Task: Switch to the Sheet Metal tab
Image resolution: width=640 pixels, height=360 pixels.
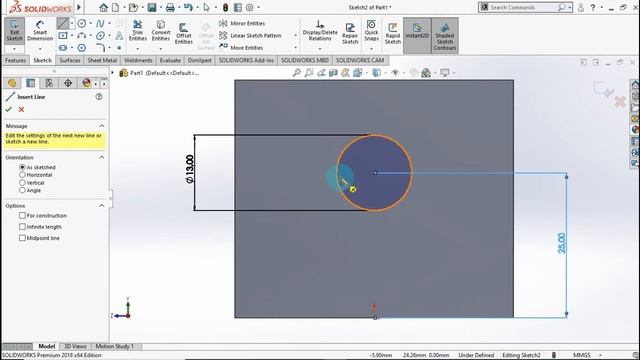Action: 102,60
